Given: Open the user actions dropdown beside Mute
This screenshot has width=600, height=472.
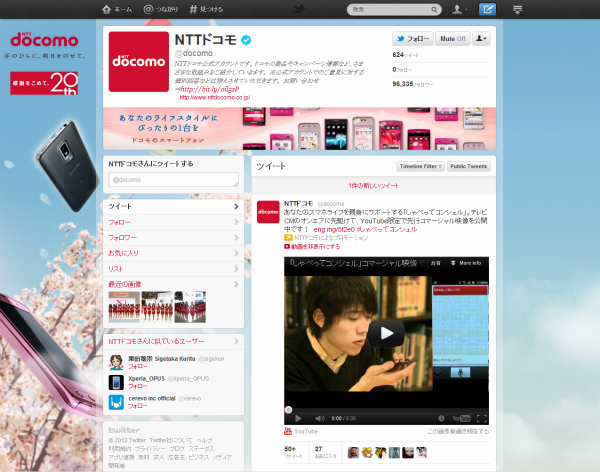Looking at the screenshot, I should click(481, 39).
